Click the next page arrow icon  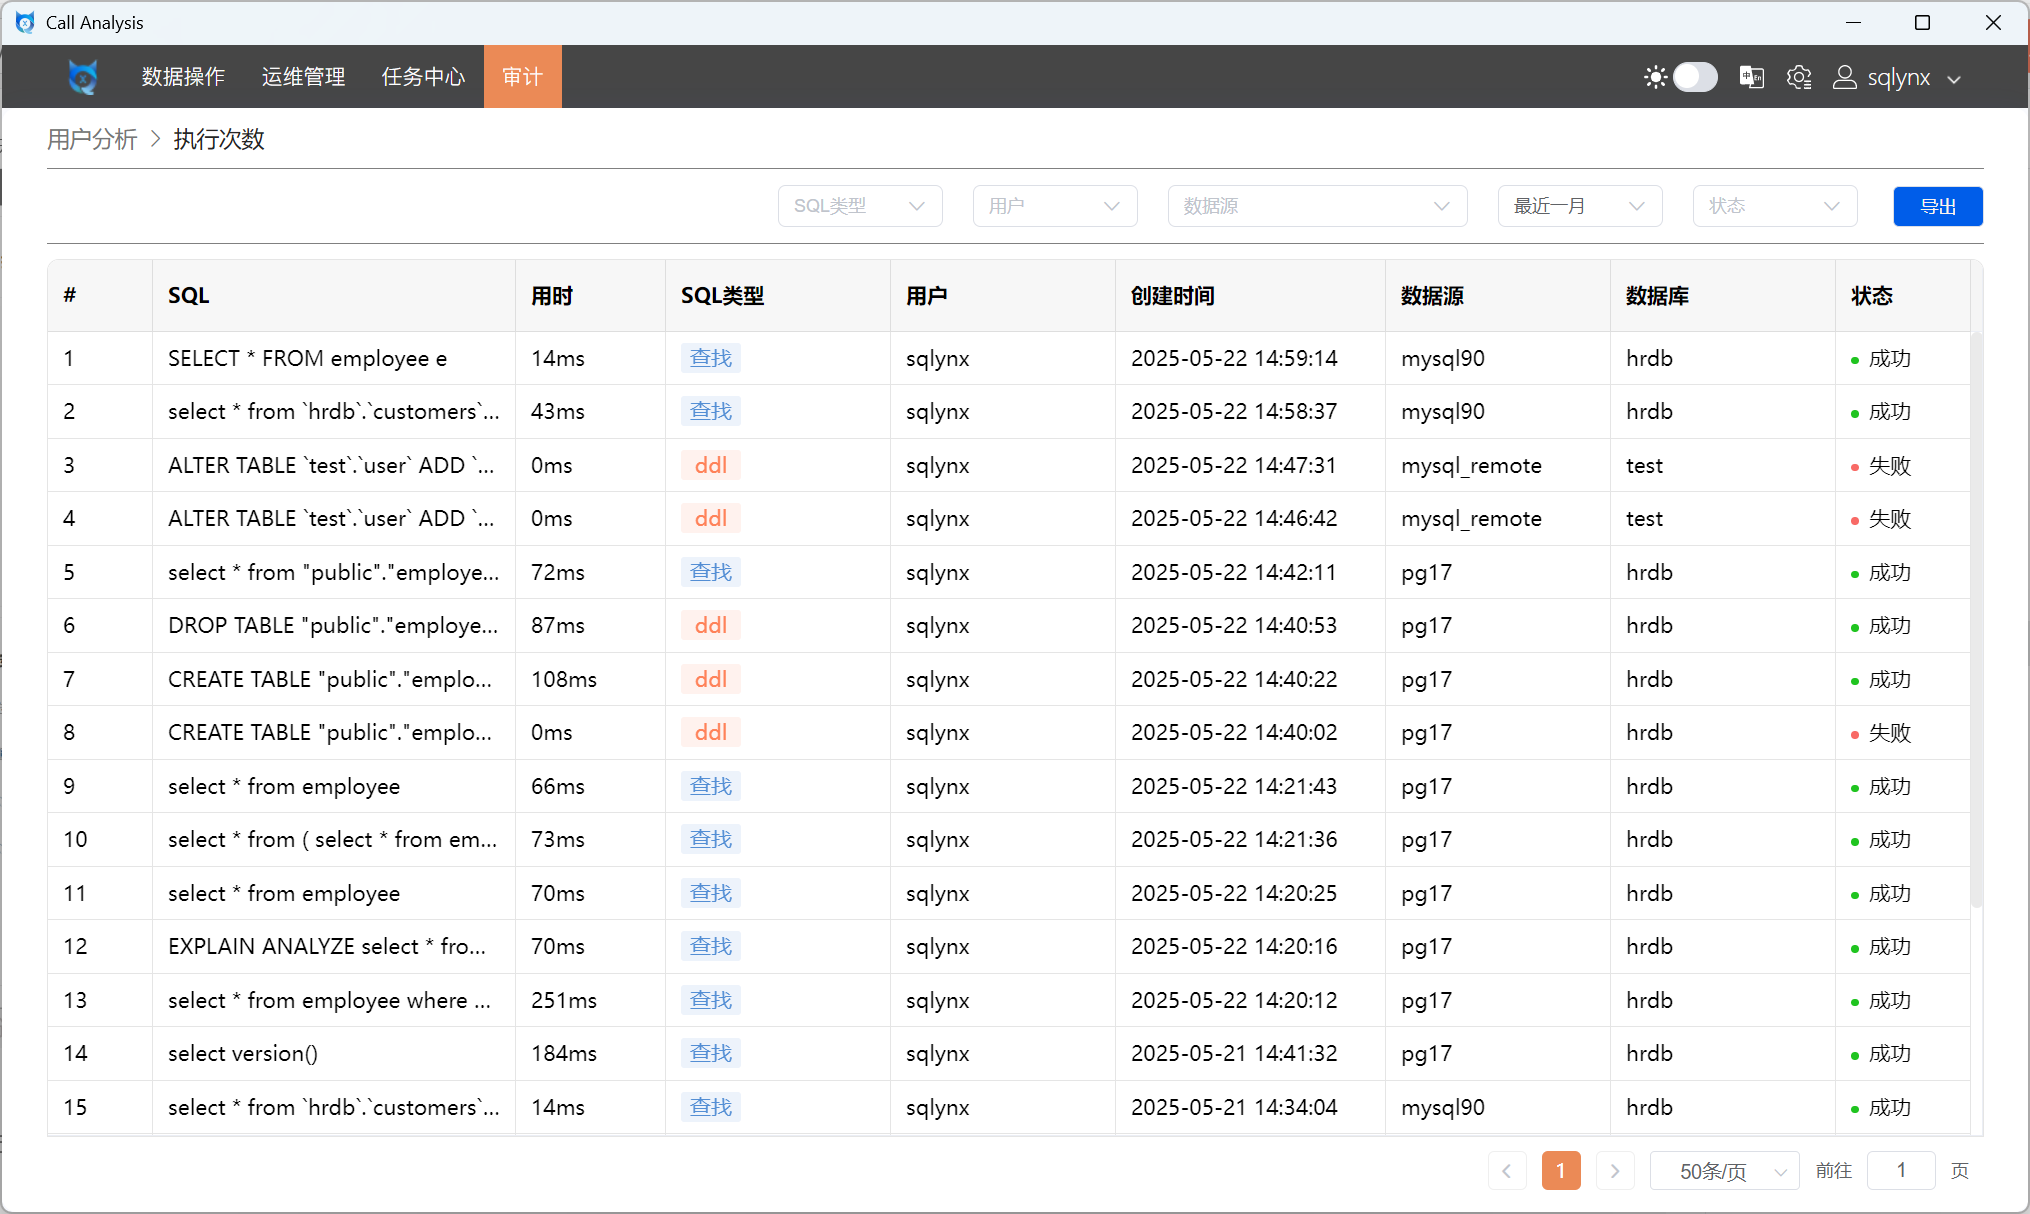coord(1614,1170)
